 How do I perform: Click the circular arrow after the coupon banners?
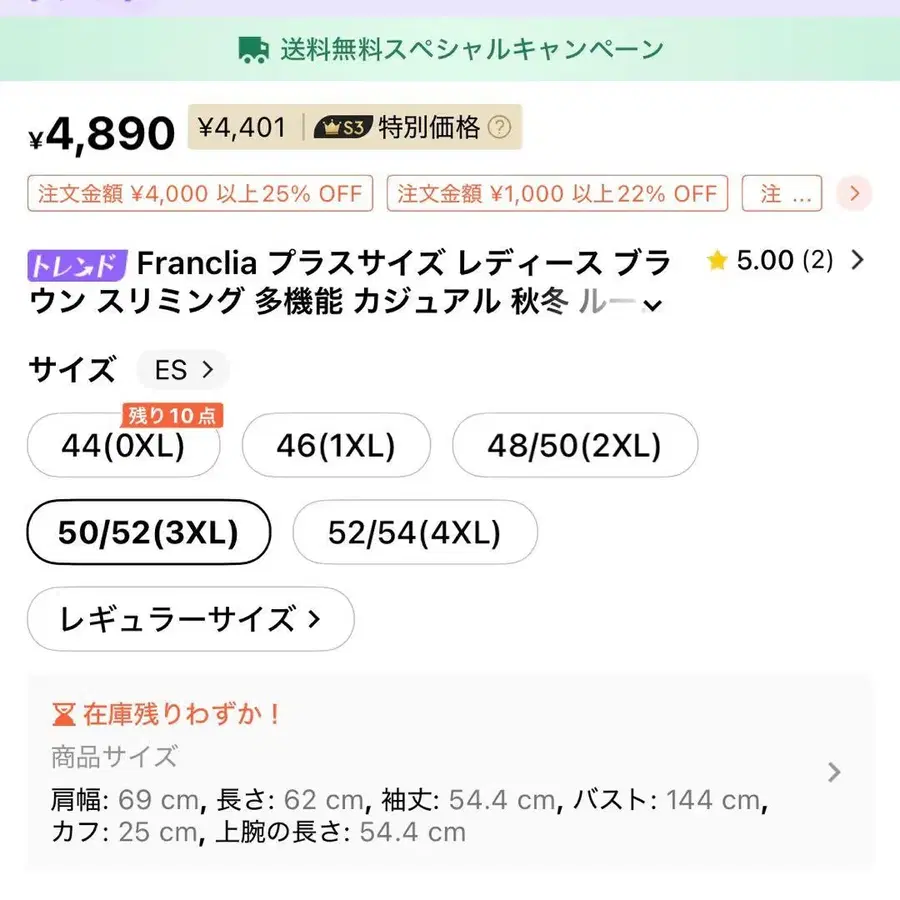853,194
